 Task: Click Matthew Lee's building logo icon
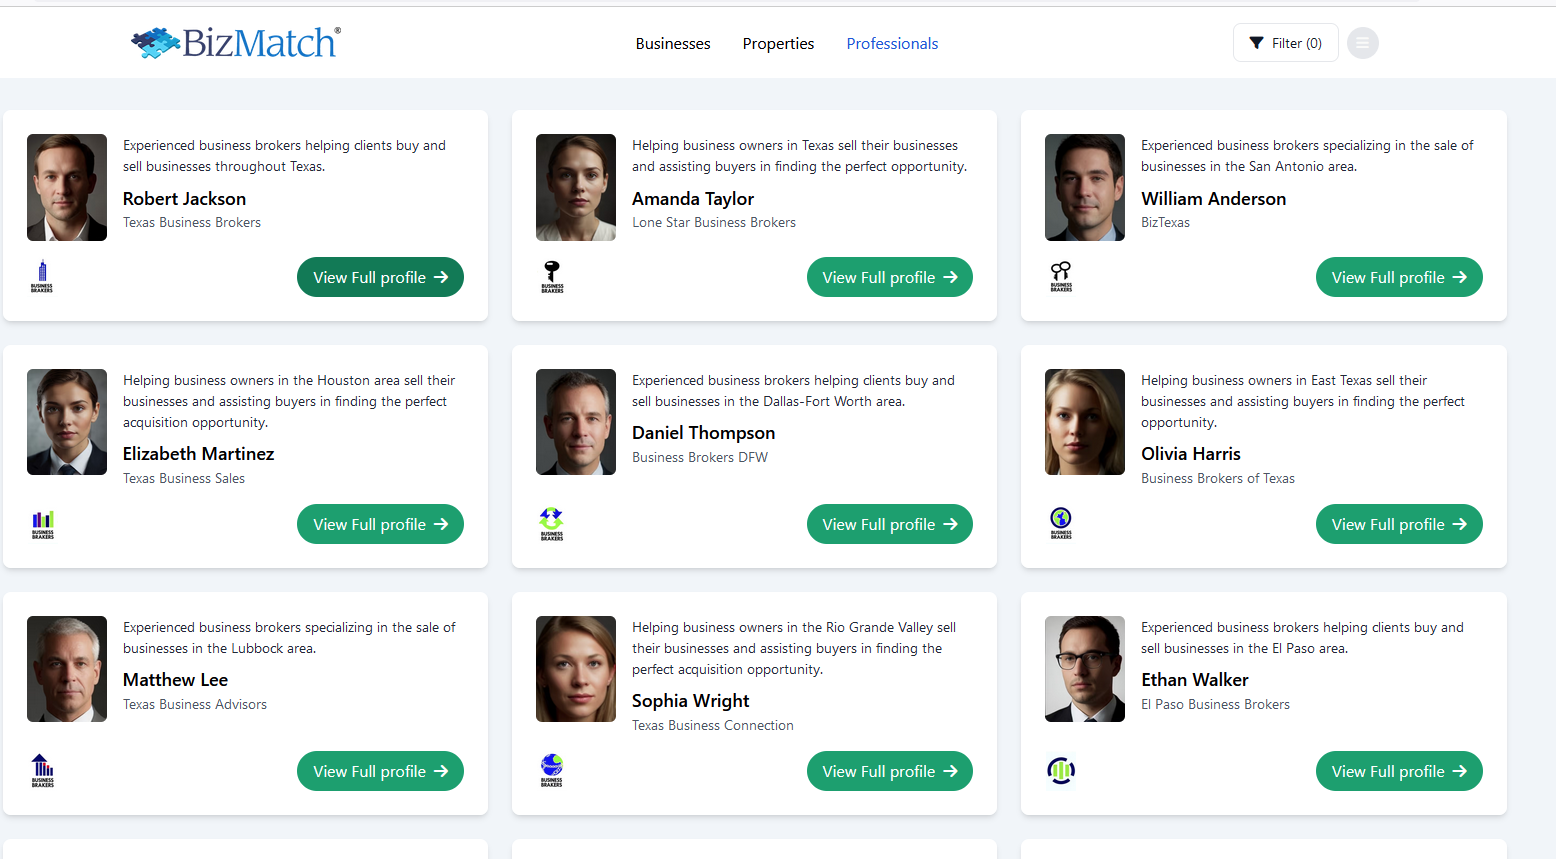tap(42, 770)
